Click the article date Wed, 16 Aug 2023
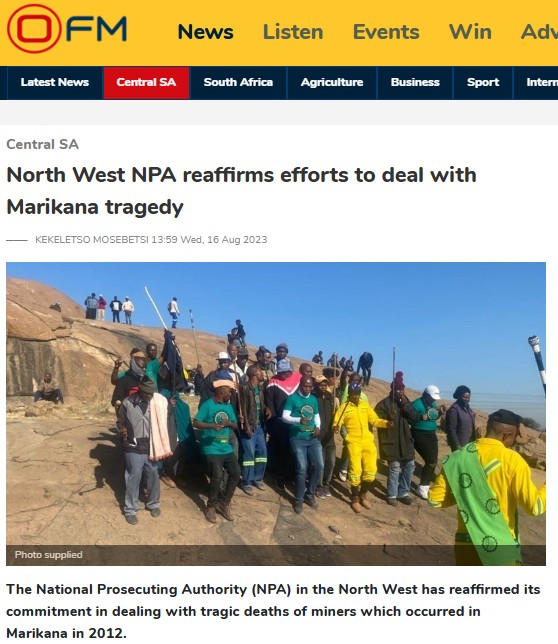This screenshot has width=558, height=644. [x=224, y=240]
